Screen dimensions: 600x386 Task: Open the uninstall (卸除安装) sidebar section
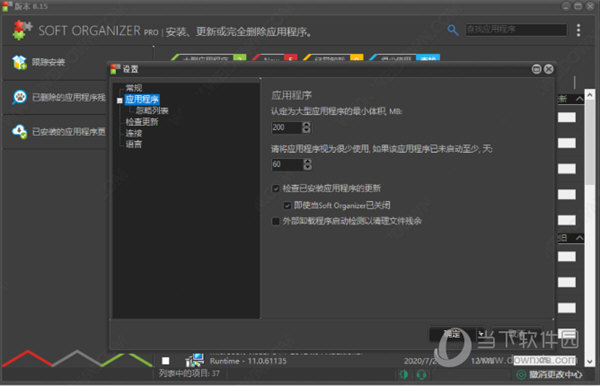[55, 62]
